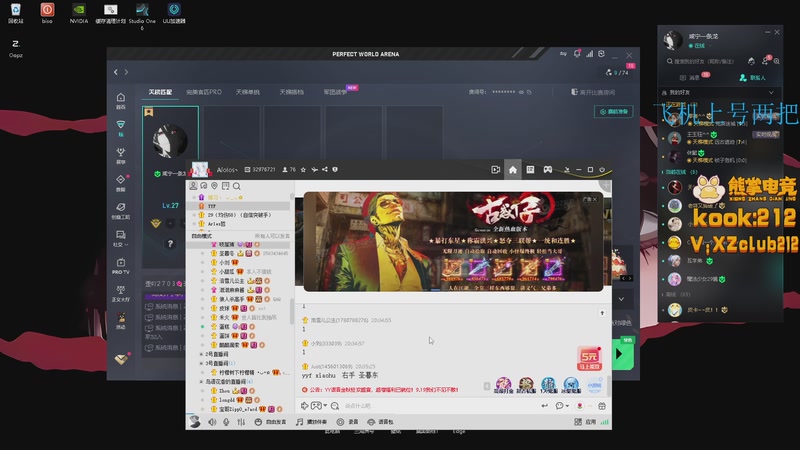Image resolution: width=800 pixels, height=450 pixels.
Task: Click the location pin icon above channel tree
Action: (214, 186)
